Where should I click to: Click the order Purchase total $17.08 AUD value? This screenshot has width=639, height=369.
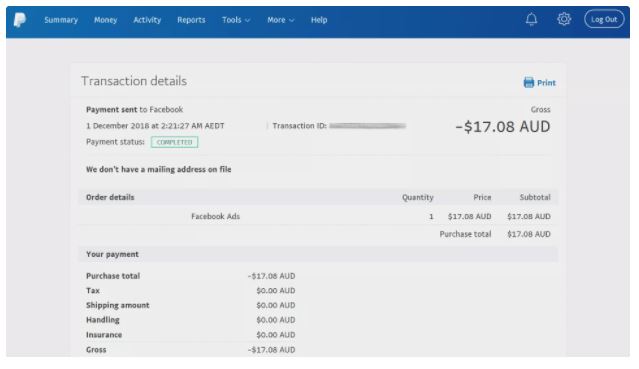(x=529, y=234)
